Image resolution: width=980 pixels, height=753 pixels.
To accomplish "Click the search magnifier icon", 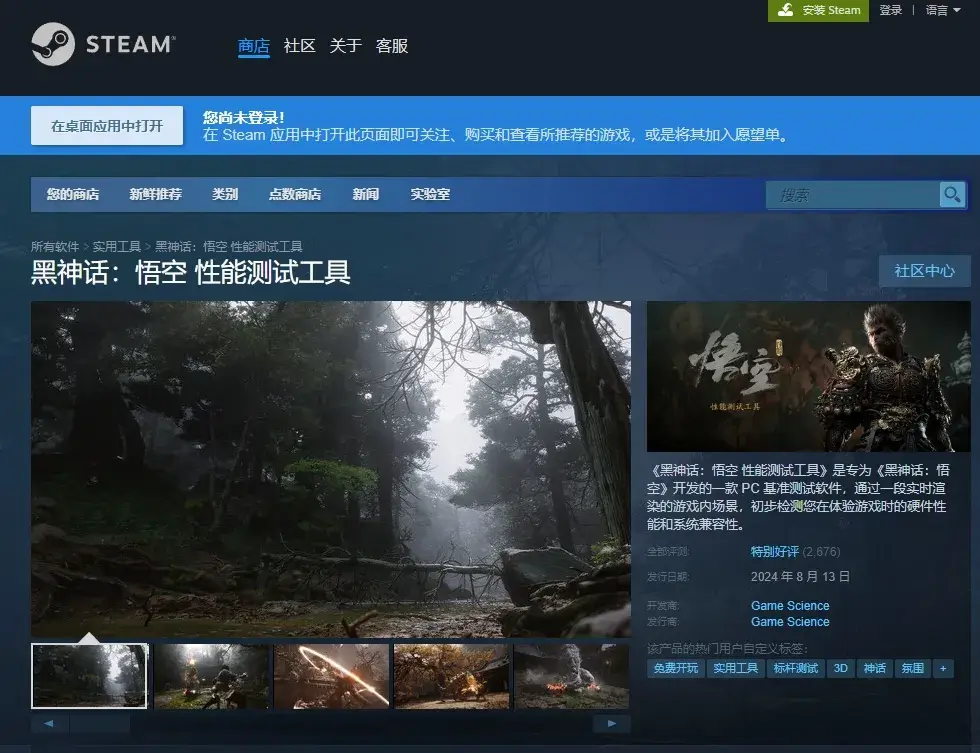I will click(x=952, y=195).
